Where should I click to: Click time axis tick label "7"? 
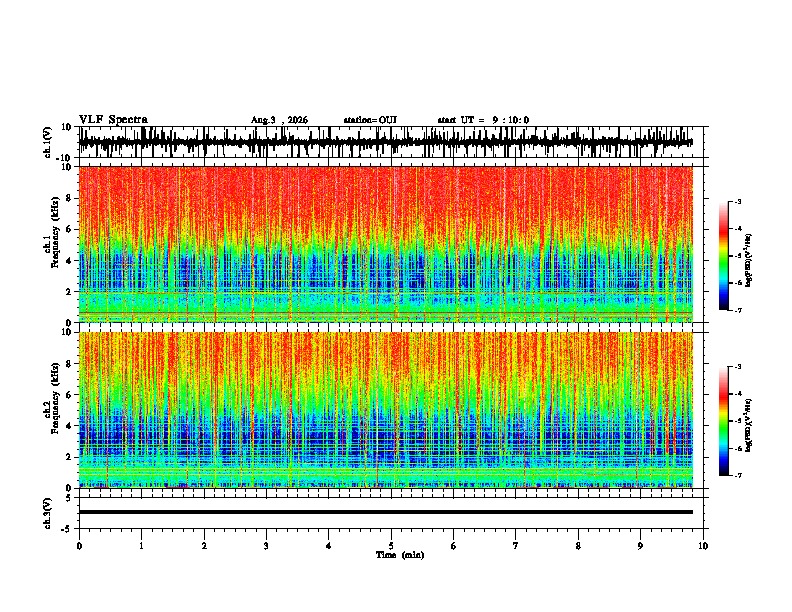click(x=516, y=546)
